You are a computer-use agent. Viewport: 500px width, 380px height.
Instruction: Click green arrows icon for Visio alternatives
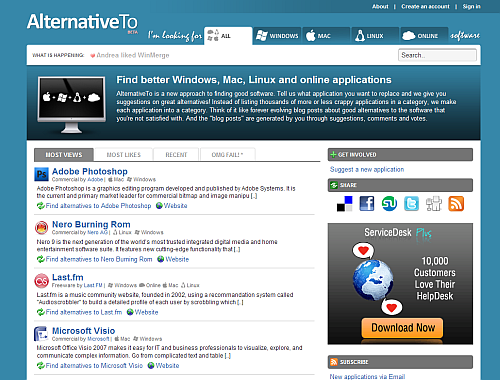41,366
